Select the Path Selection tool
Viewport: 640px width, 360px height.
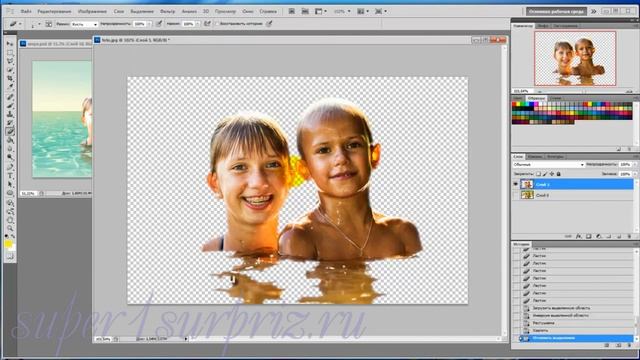[x=10, y=184]
